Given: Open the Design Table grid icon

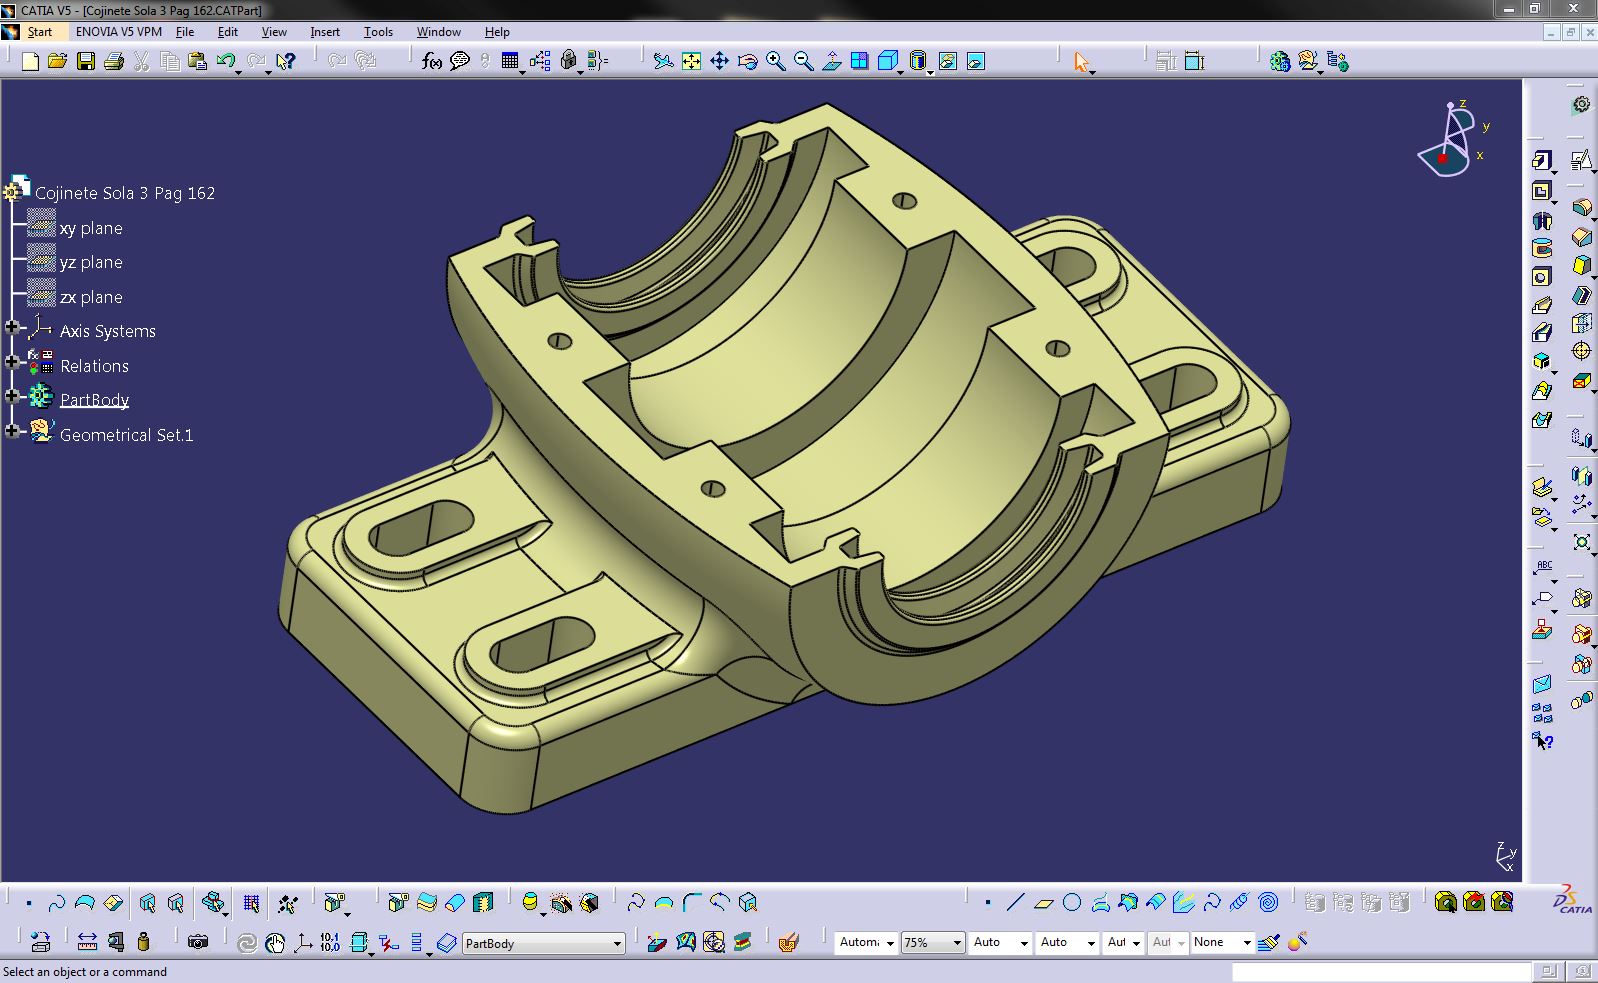Looking at the screenshot, I should point(510,62).
